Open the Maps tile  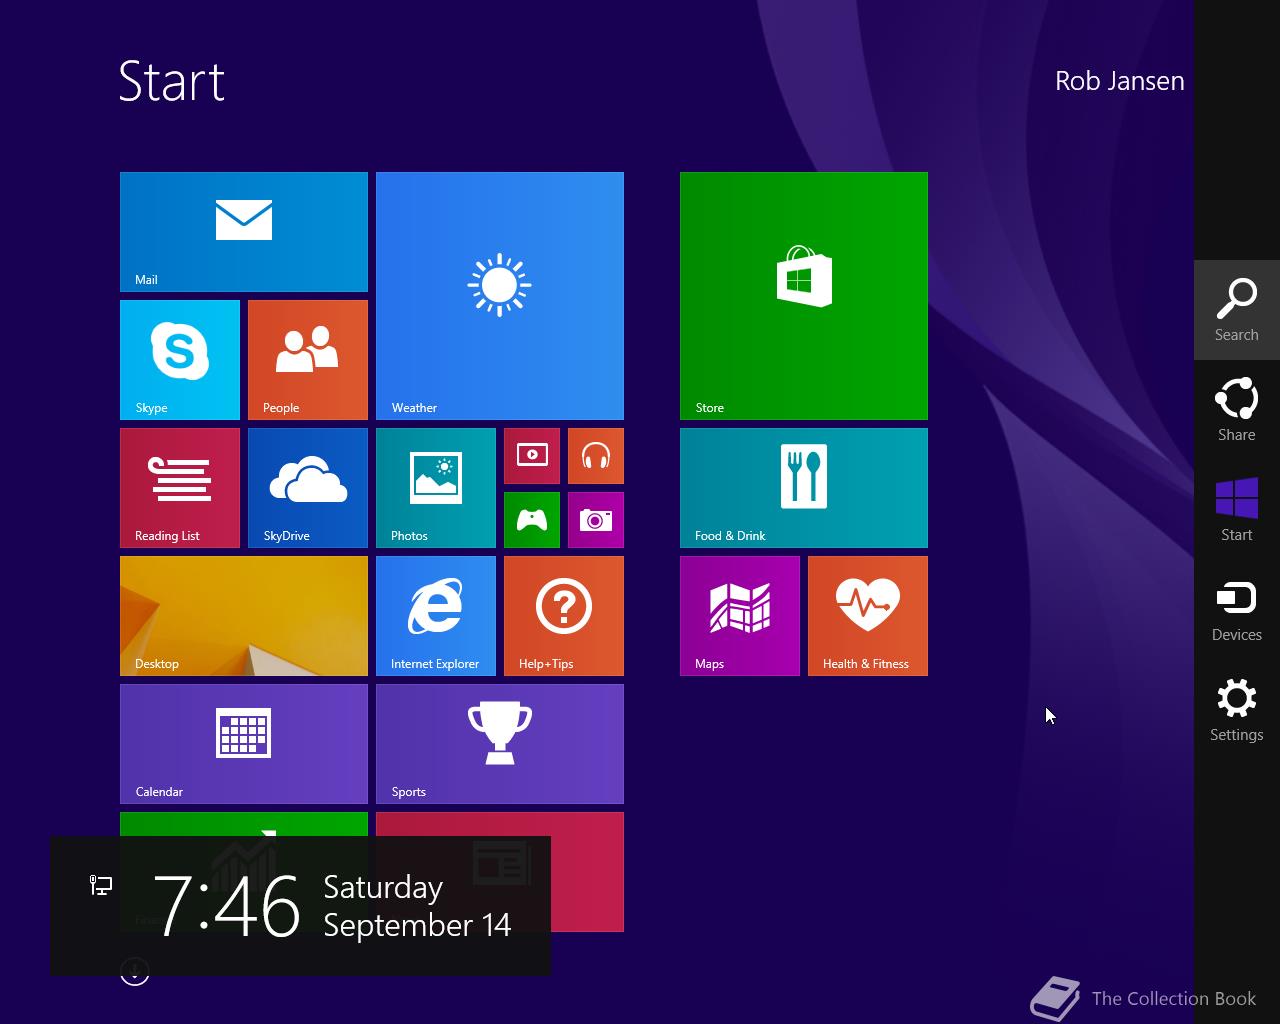pyautogui.click(x=740, y=616)
